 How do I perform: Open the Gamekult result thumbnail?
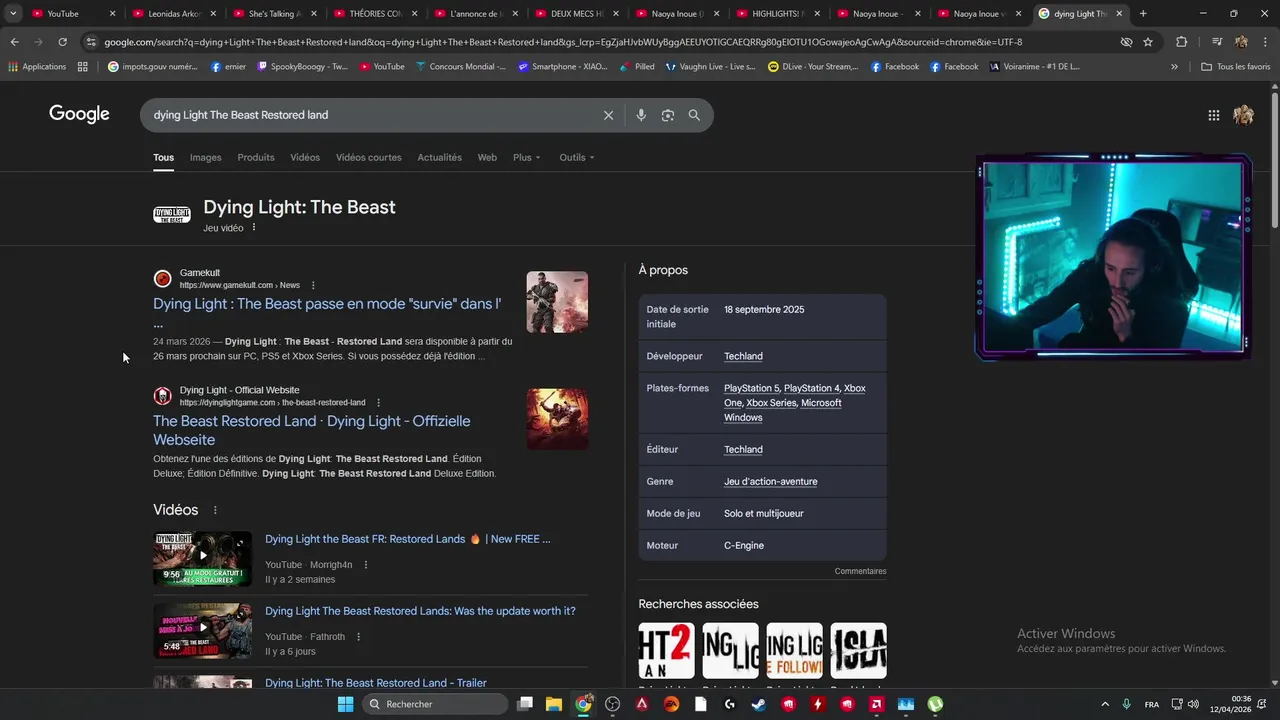[x=557, y=302]
